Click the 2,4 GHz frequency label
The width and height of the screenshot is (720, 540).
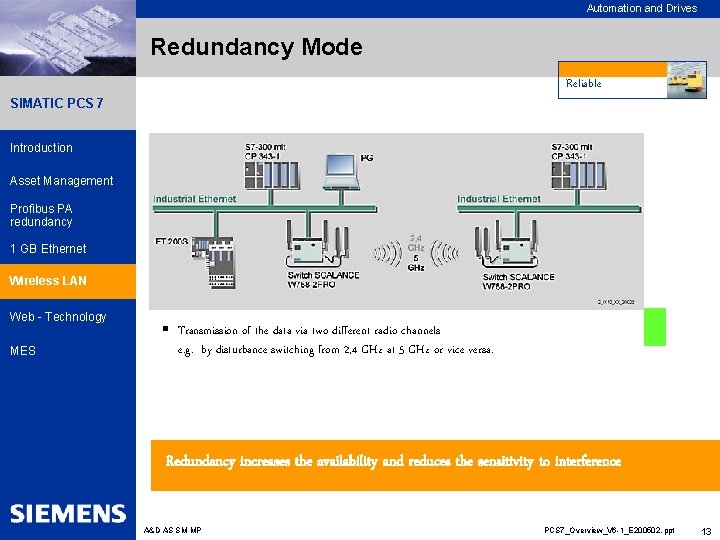pos(416,243)
